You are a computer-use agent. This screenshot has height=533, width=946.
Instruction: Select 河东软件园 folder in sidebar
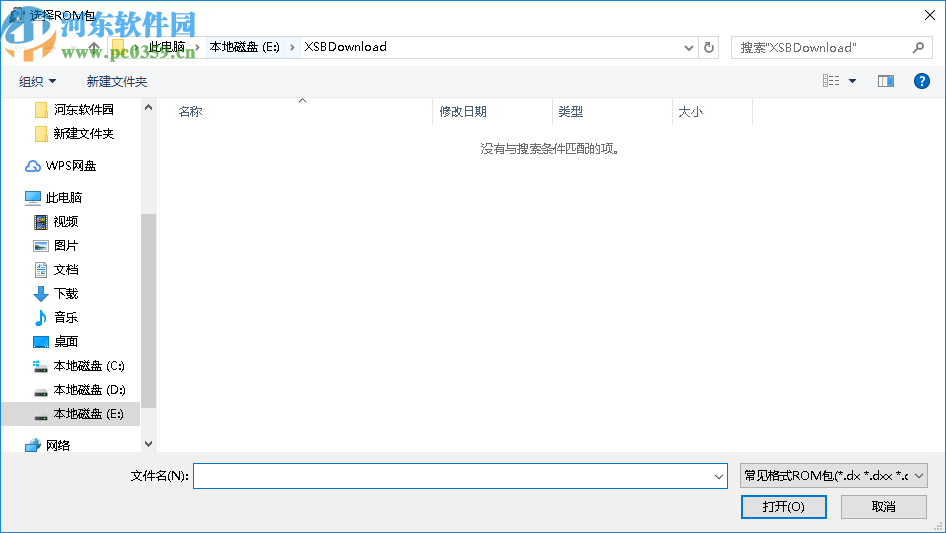(83, 109)
